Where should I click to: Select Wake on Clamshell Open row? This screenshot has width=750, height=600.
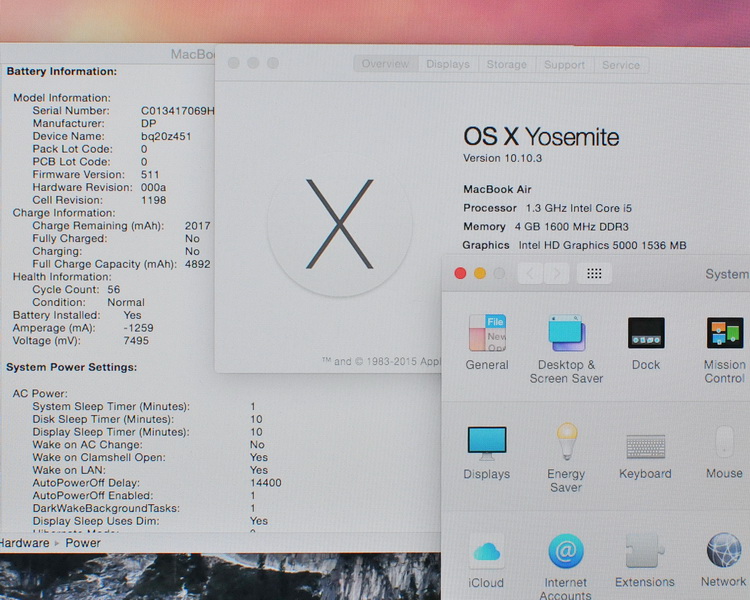(x=150, y=457)
